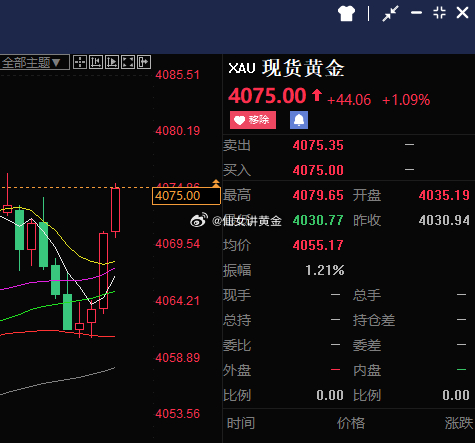Click the 4058.89 axis price label

pyautogui.click(x=178, y=358)
